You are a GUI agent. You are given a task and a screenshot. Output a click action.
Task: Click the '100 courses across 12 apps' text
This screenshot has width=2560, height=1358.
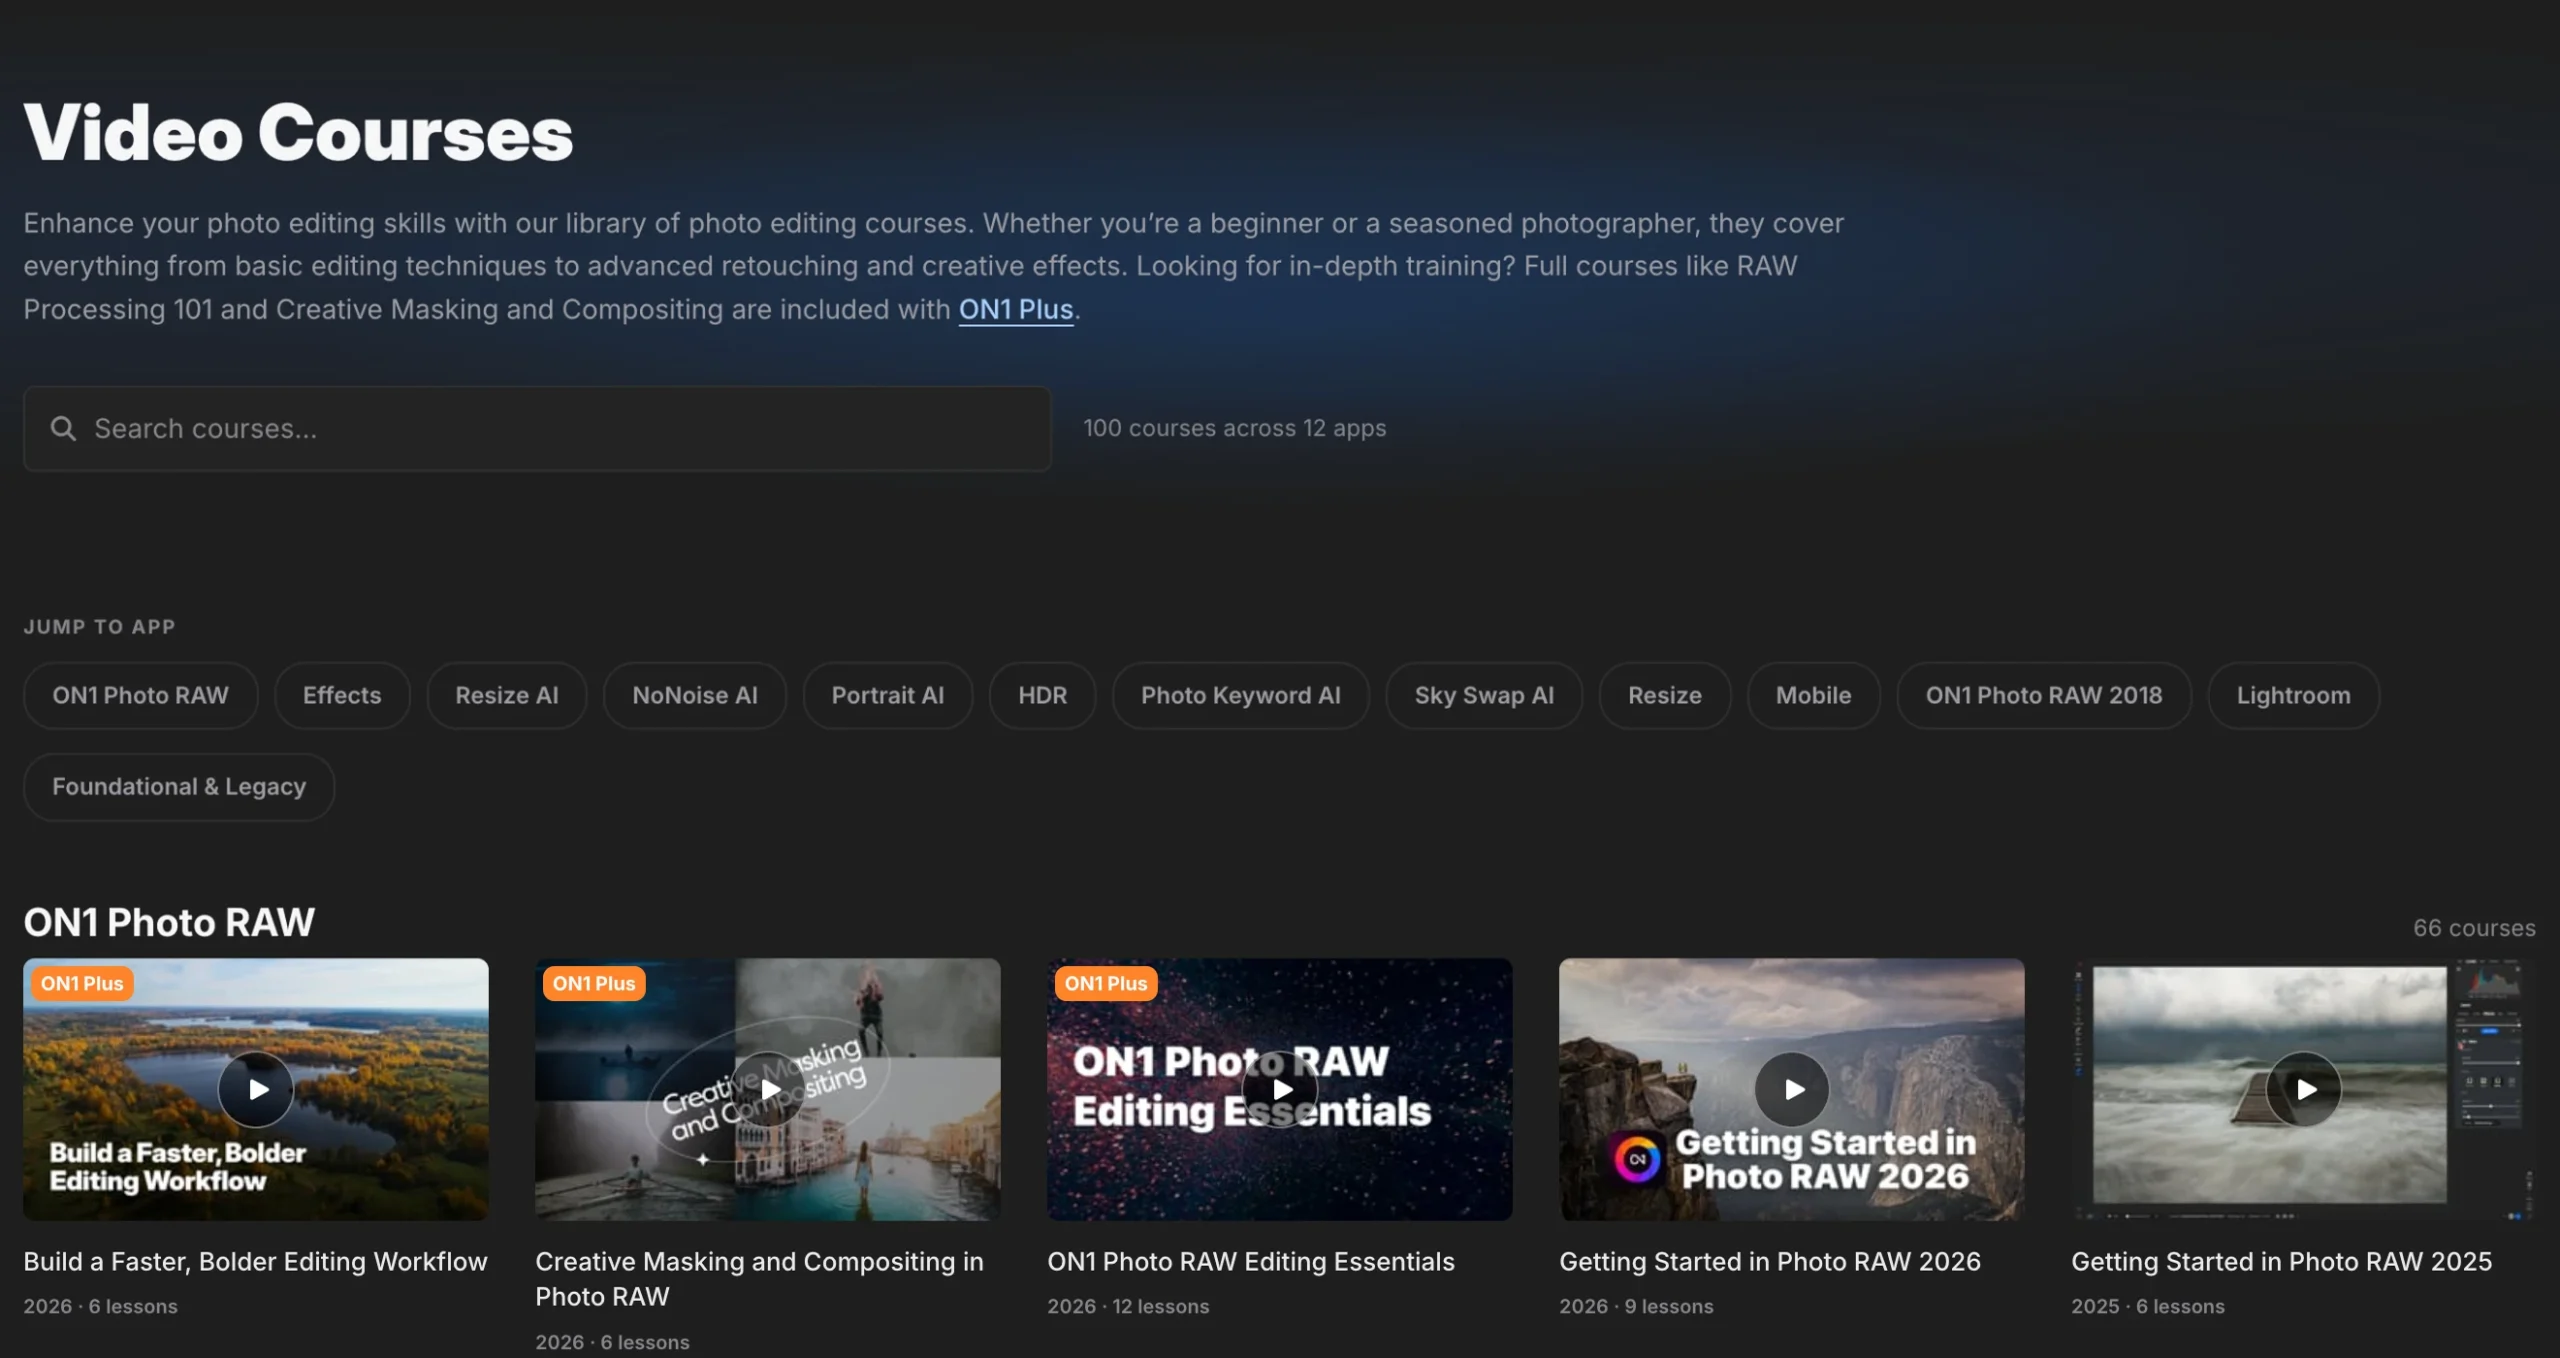[1235, 428]
